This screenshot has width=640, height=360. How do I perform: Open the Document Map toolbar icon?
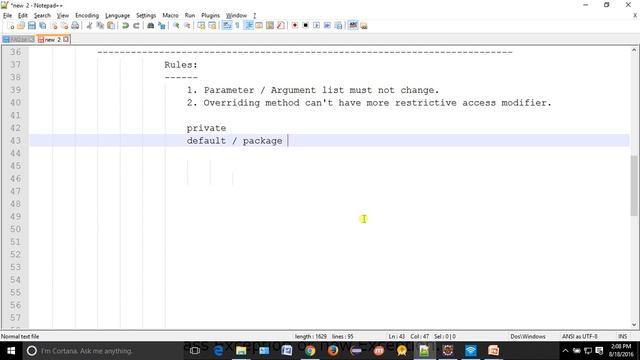[x=270, y=26]
